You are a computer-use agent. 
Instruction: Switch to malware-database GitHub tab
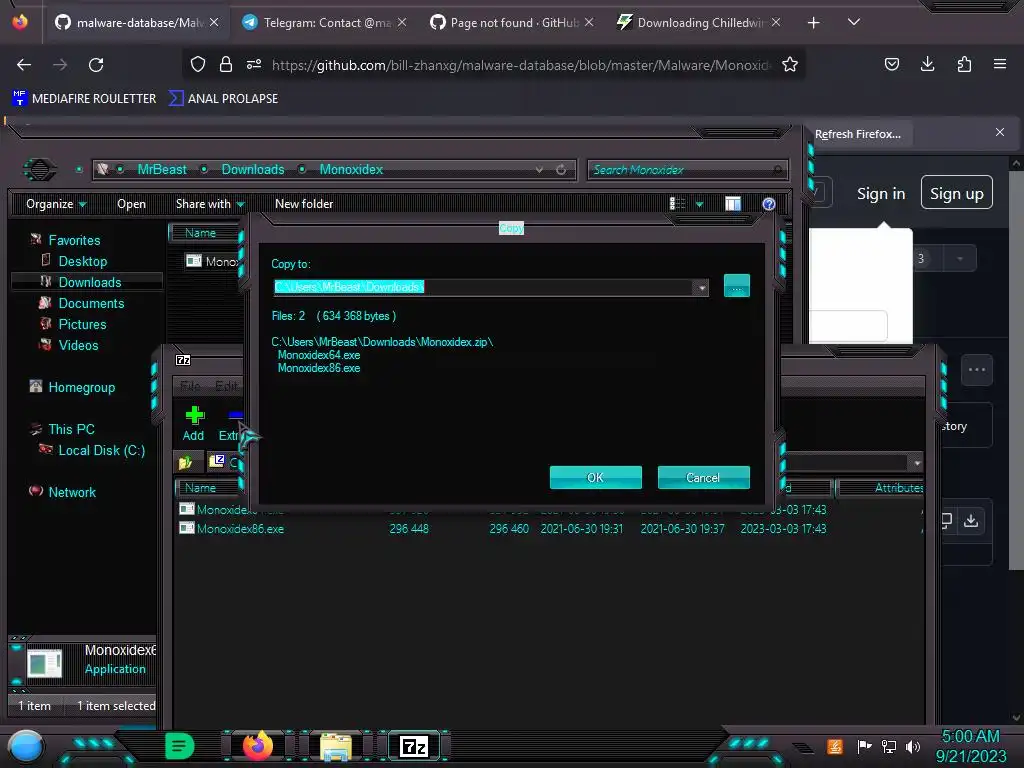pos(137,23)
